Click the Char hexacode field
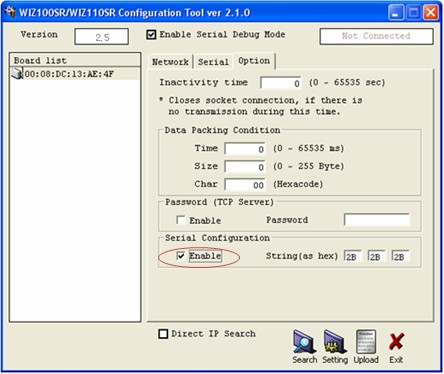 tap(245, 185)
